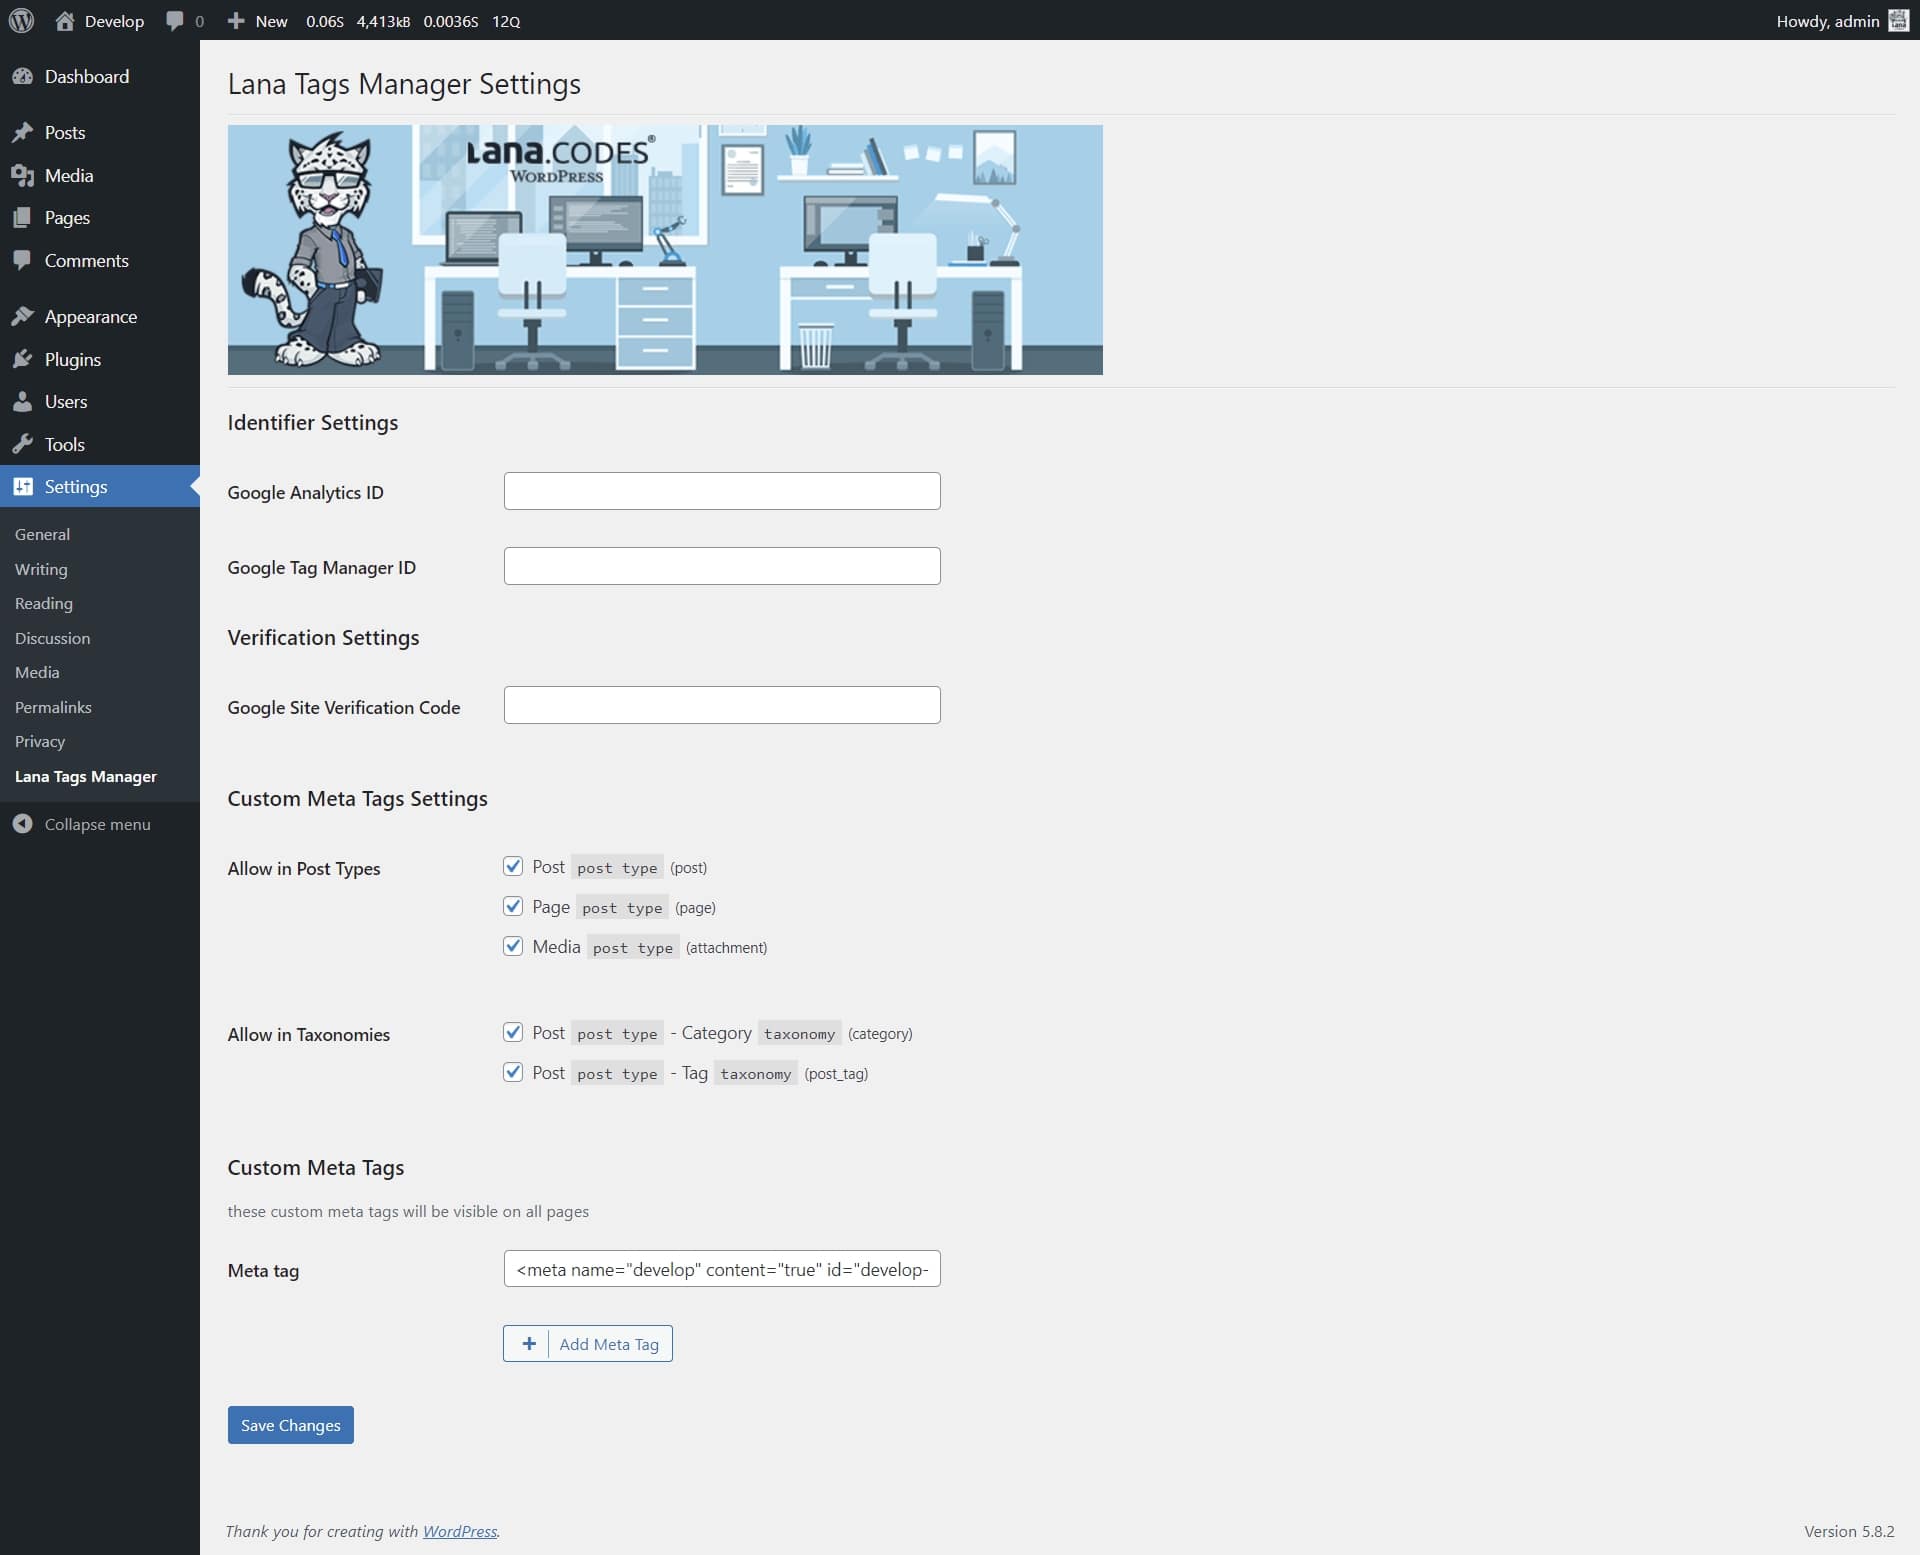
Task: Open Dashboard menu label
Action: click(x=87, y=76)
